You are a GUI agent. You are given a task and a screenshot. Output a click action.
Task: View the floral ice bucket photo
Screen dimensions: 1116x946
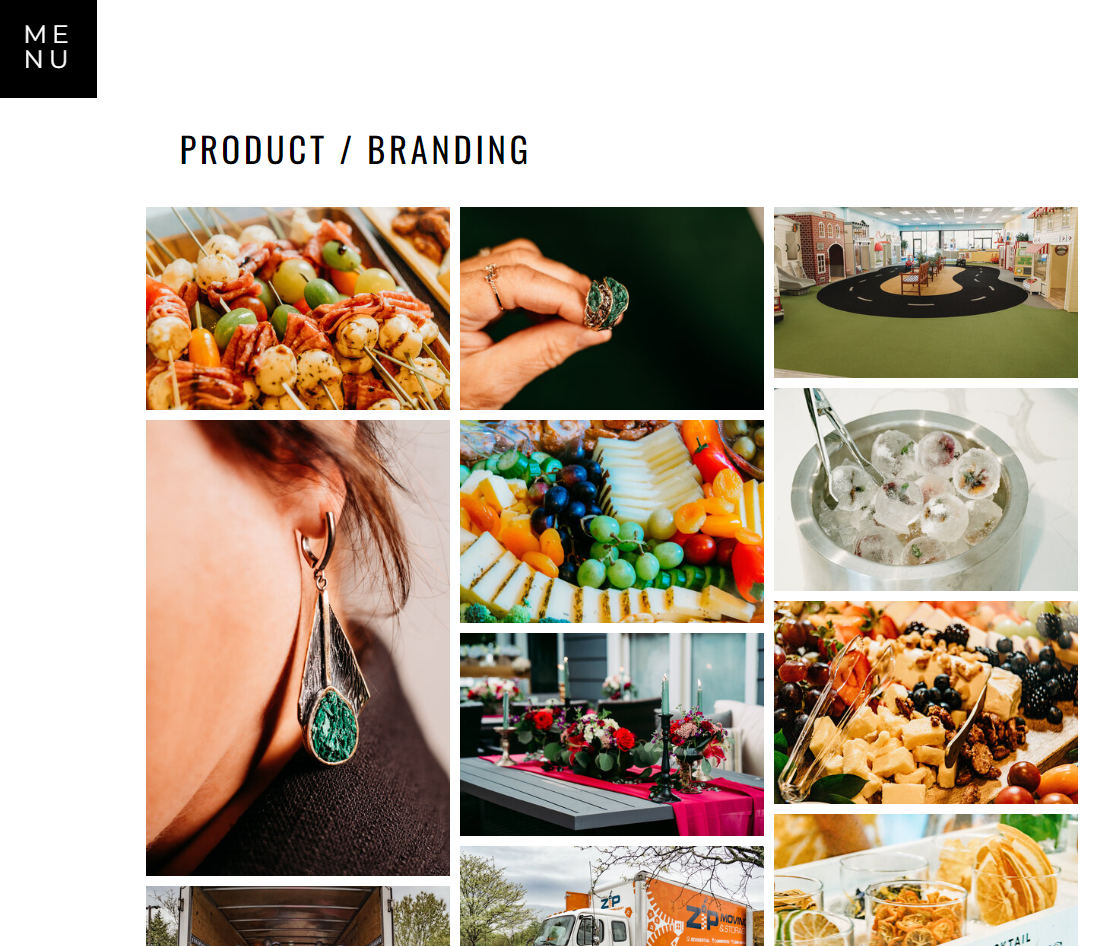[x=925, y=489]
